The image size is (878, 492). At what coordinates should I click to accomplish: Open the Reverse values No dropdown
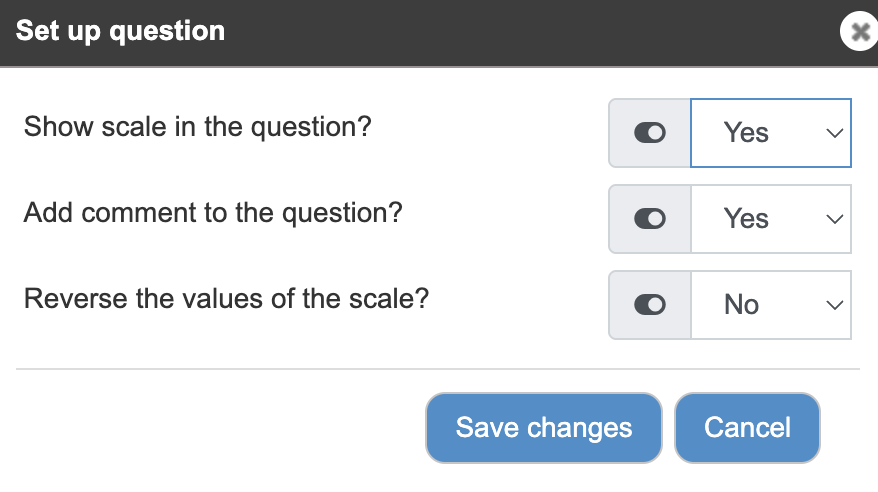(771, 305)
